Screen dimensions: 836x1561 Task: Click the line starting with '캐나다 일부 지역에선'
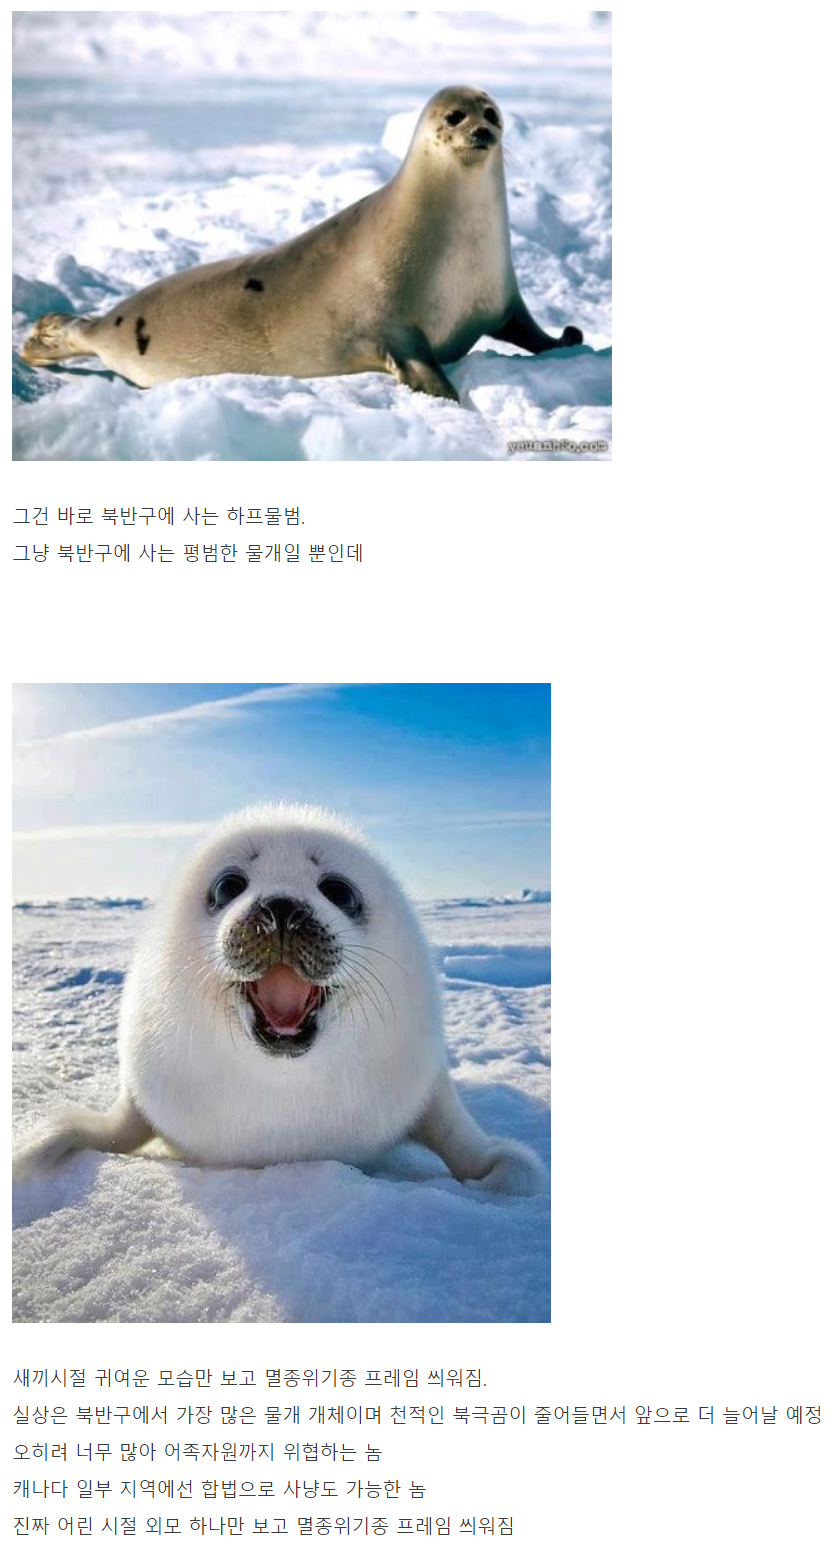point(219,1488)
